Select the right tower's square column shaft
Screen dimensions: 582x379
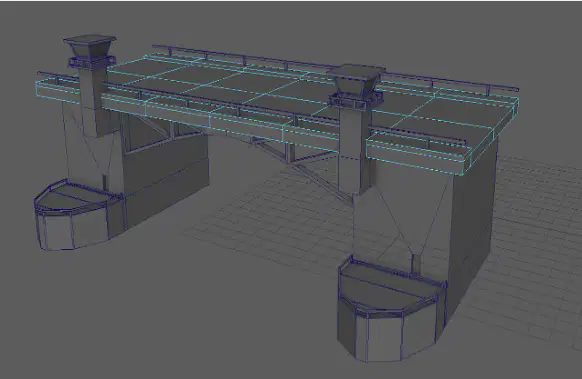click(353, 148)
